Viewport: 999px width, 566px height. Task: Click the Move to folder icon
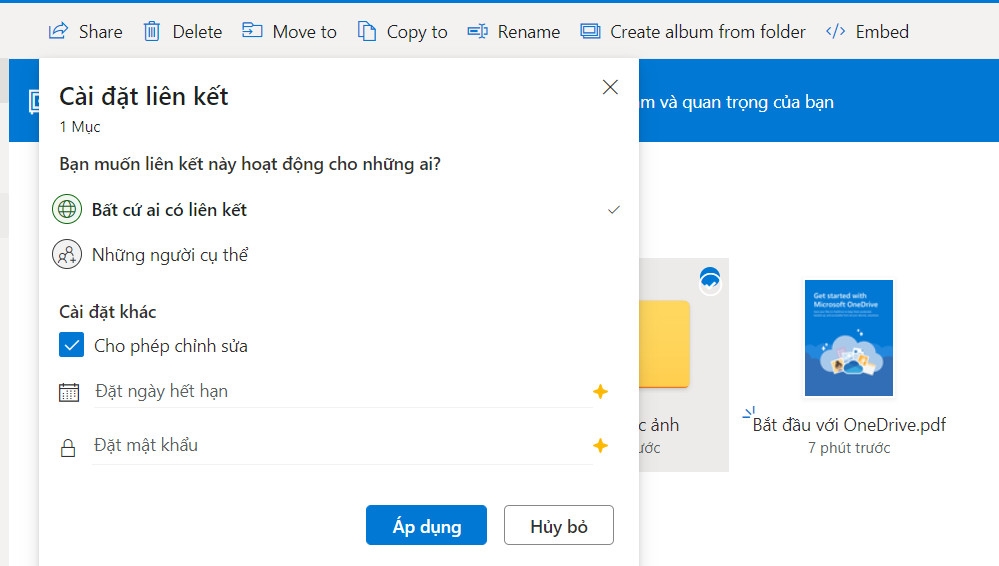click(252, 30)
